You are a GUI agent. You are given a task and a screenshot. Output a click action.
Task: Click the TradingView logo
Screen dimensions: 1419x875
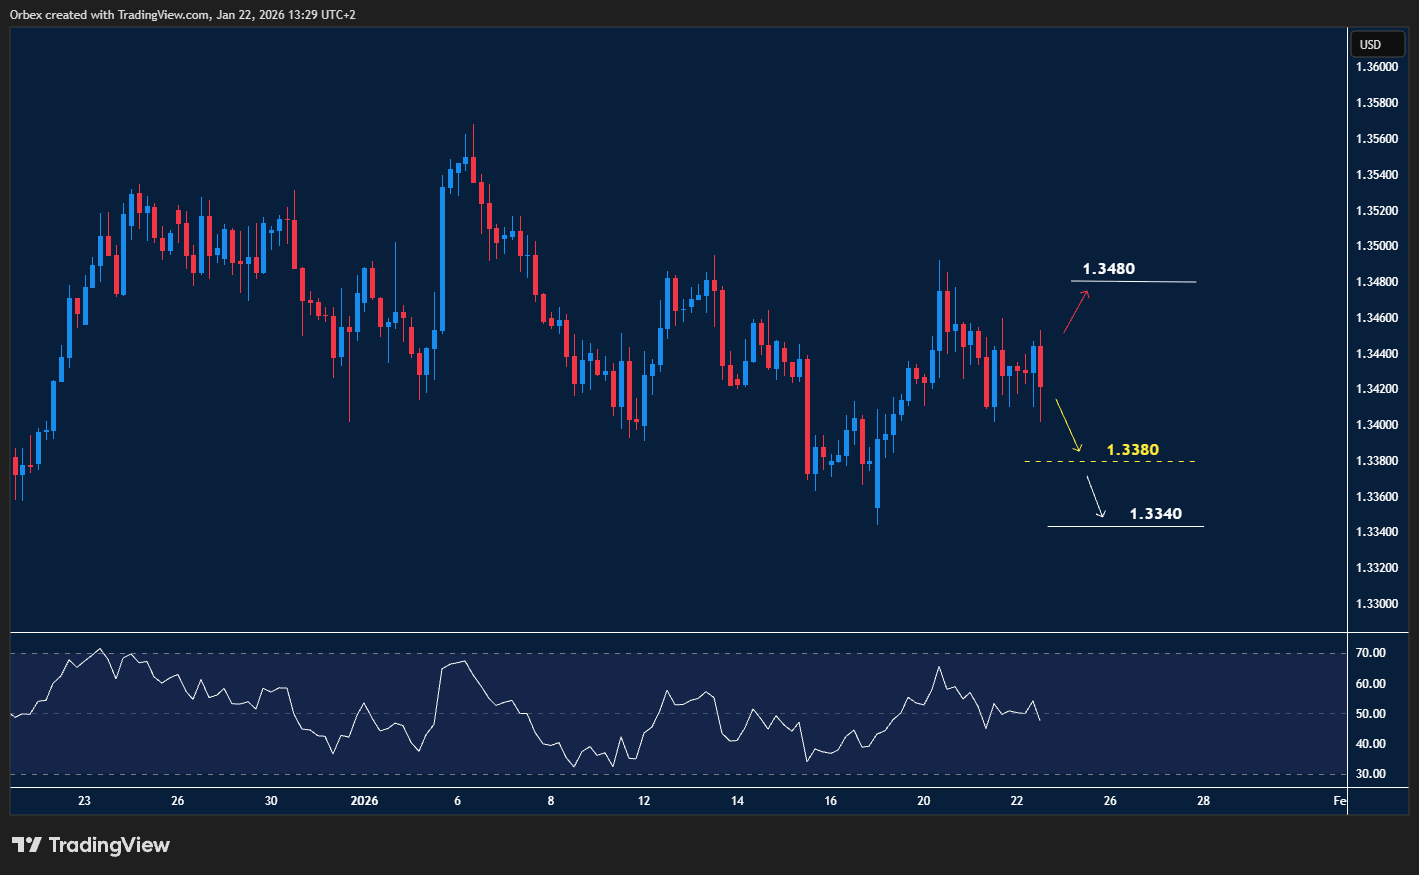tap(91, 845)
